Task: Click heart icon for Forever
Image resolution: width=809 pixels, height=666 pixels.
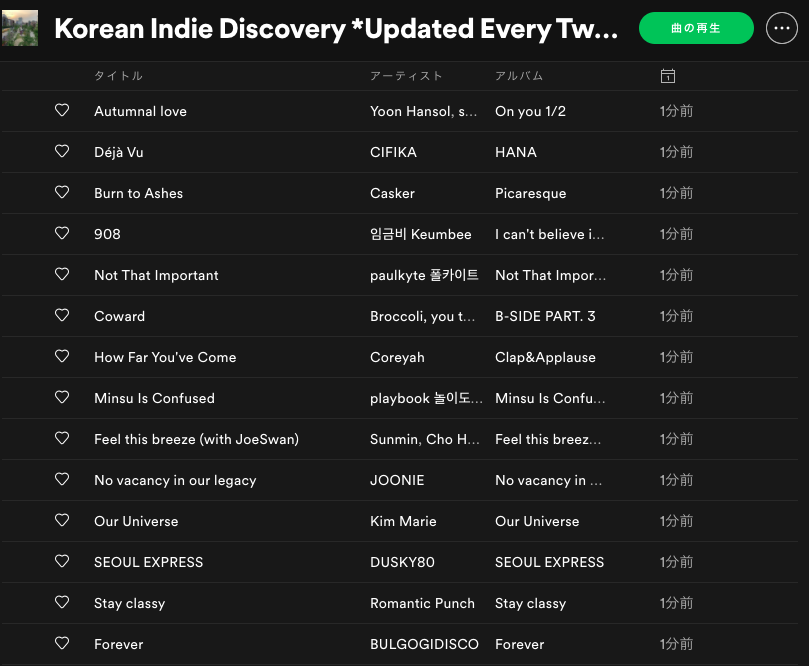Action: tap(62, 643)
